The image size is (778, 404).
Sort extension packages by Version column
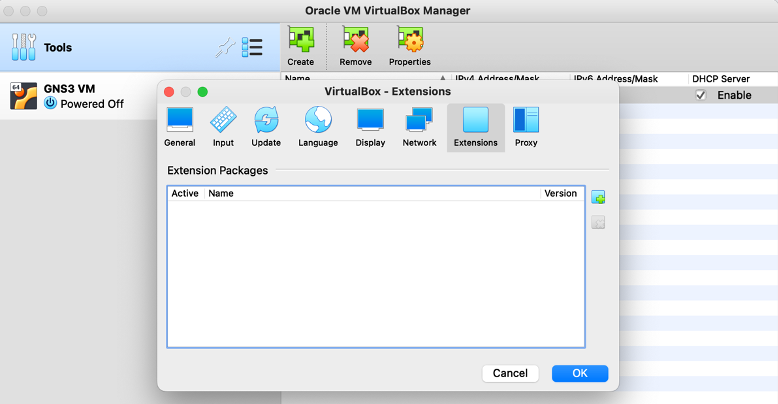pyautogui.click(x=560, y=193)
